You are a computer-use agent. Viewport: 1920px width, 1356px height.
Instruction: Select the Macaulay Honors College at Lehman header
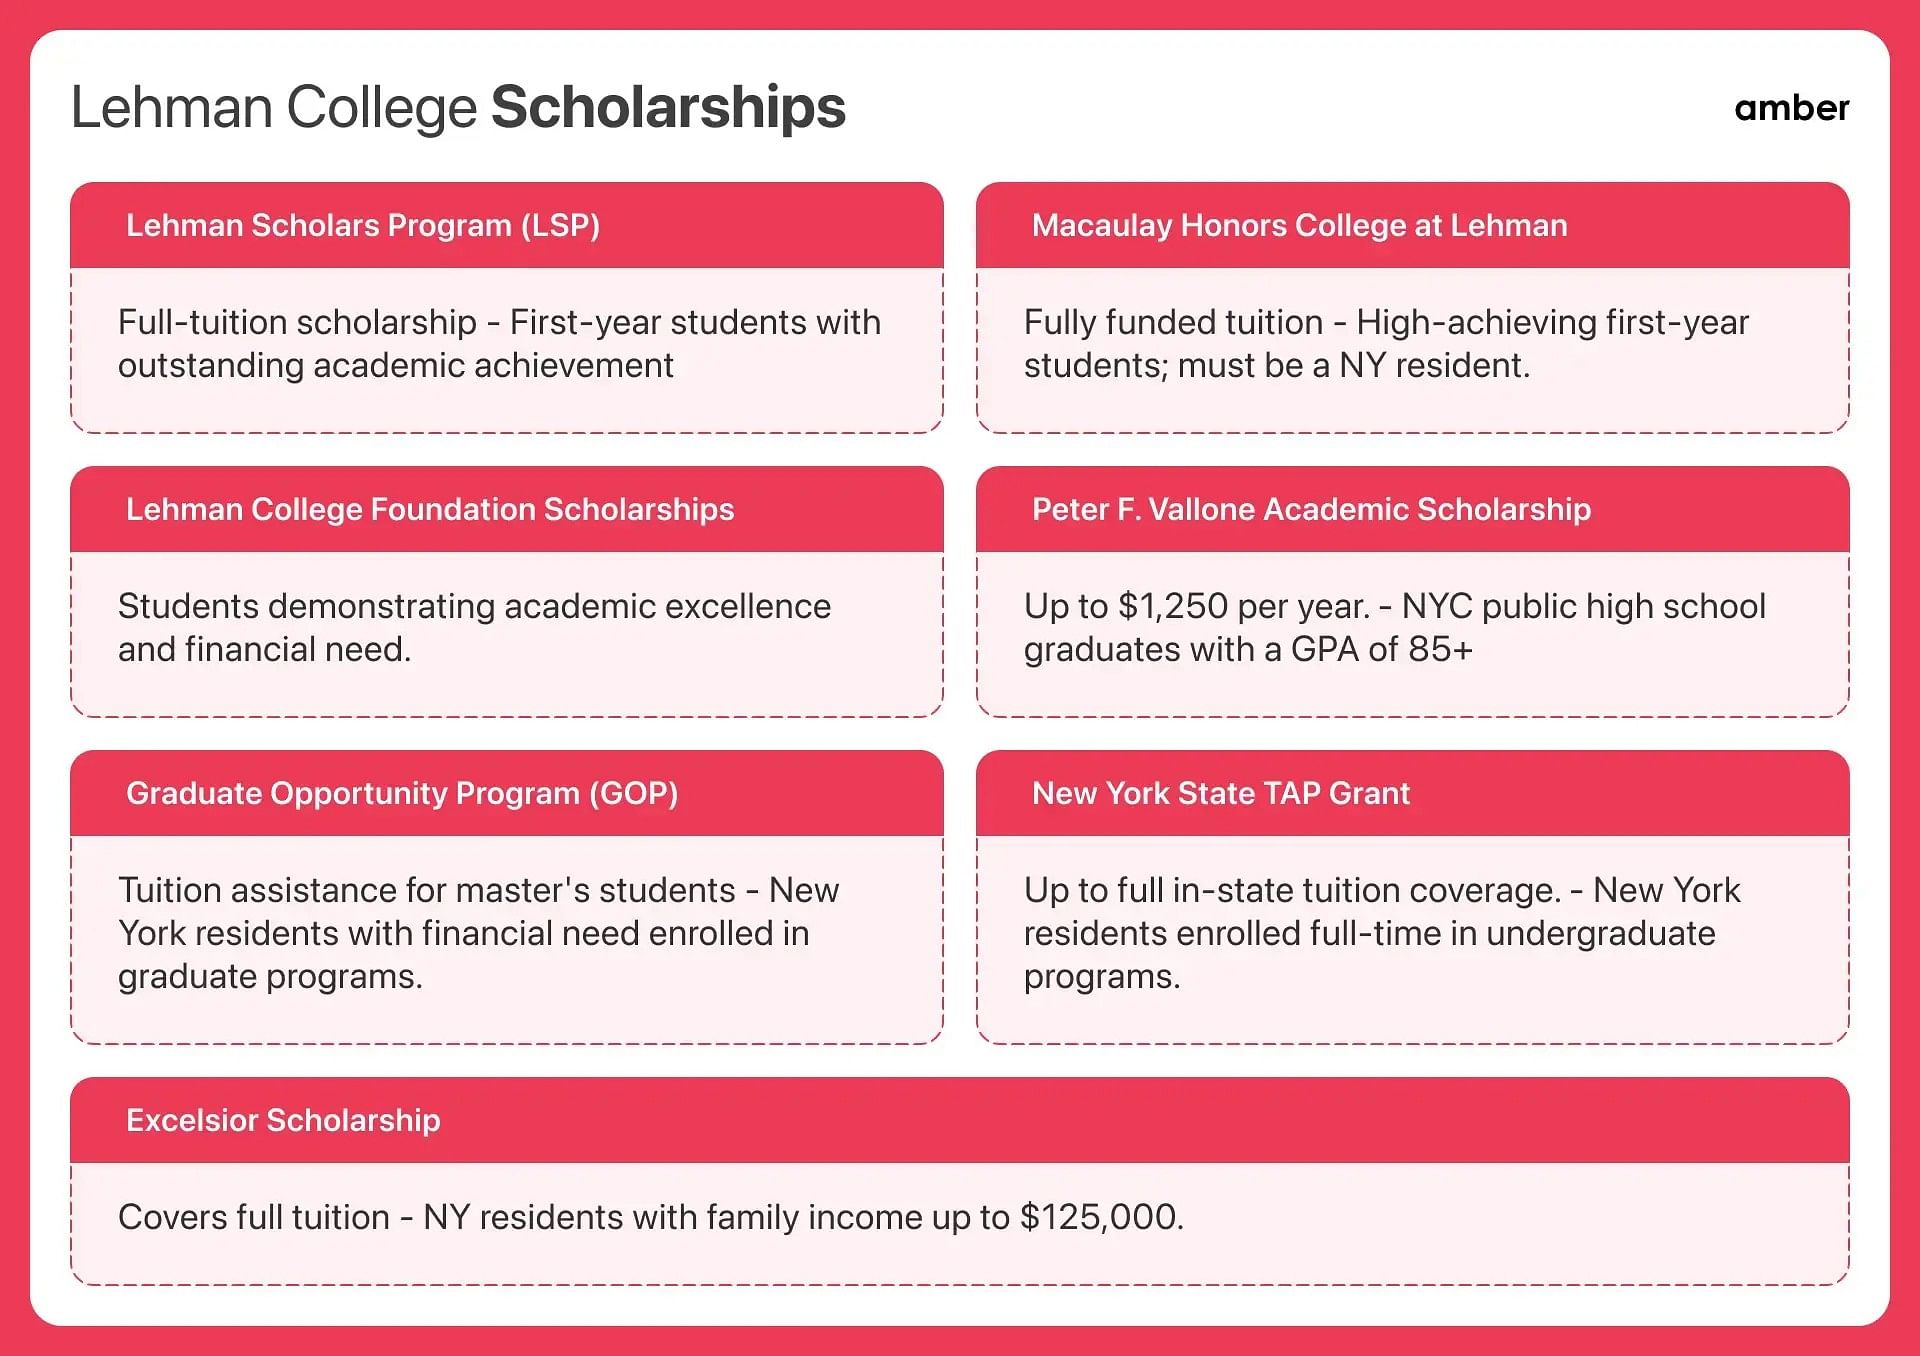pos(1412,225)
